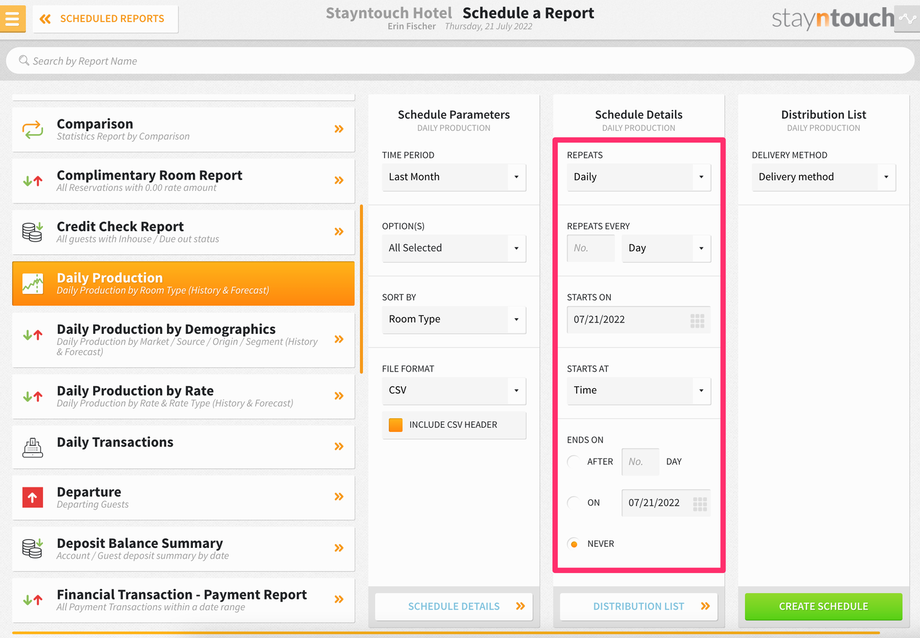Open the Ends On calendar icon

pos(699,504)
